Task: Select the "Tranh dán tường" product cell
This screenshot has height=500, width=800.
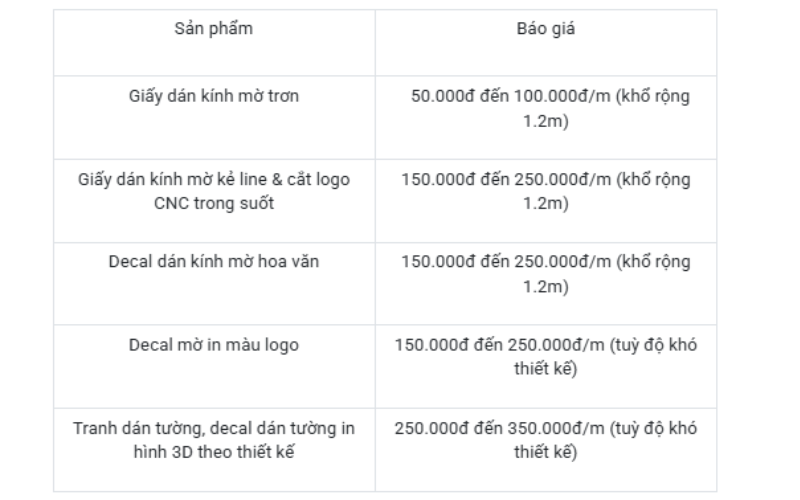Action: point(214,440)
